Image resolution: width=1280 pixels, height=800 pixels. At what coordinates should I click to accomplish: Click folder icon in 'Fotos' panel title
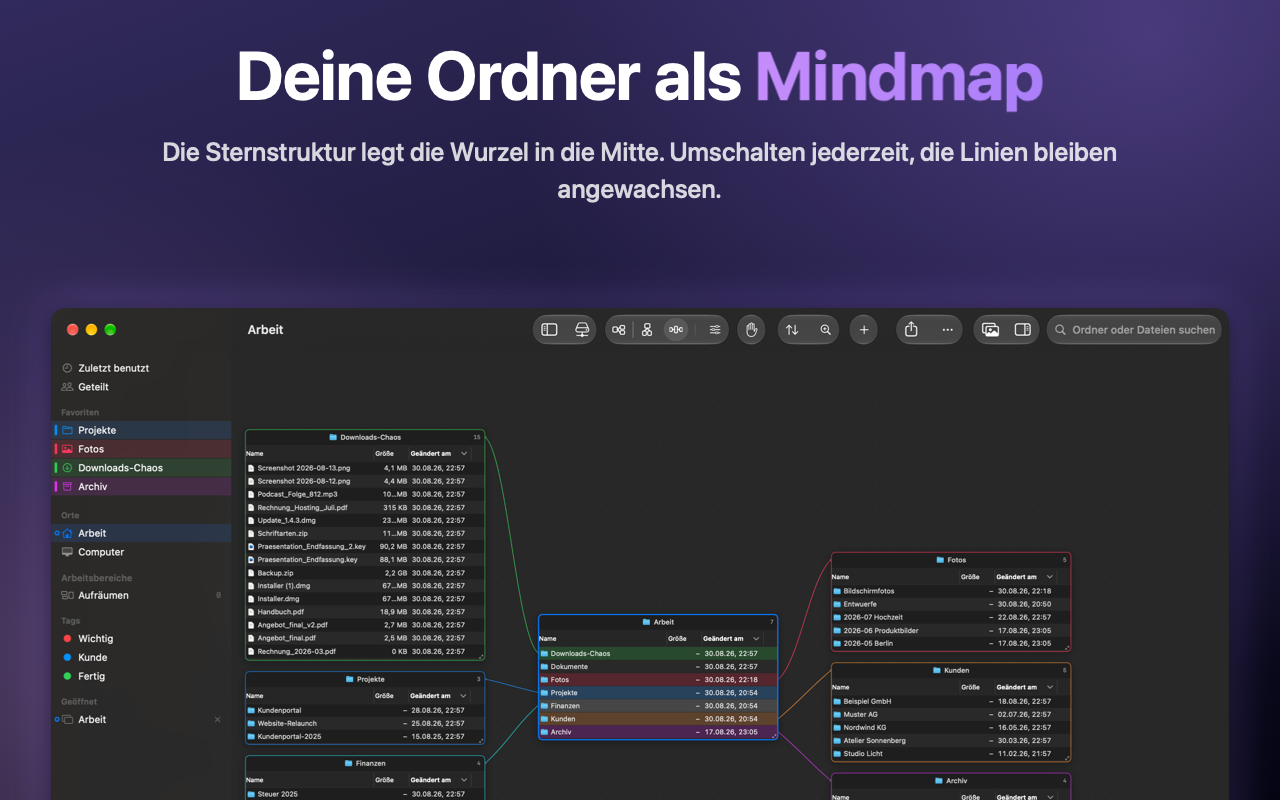click(940, 560)
